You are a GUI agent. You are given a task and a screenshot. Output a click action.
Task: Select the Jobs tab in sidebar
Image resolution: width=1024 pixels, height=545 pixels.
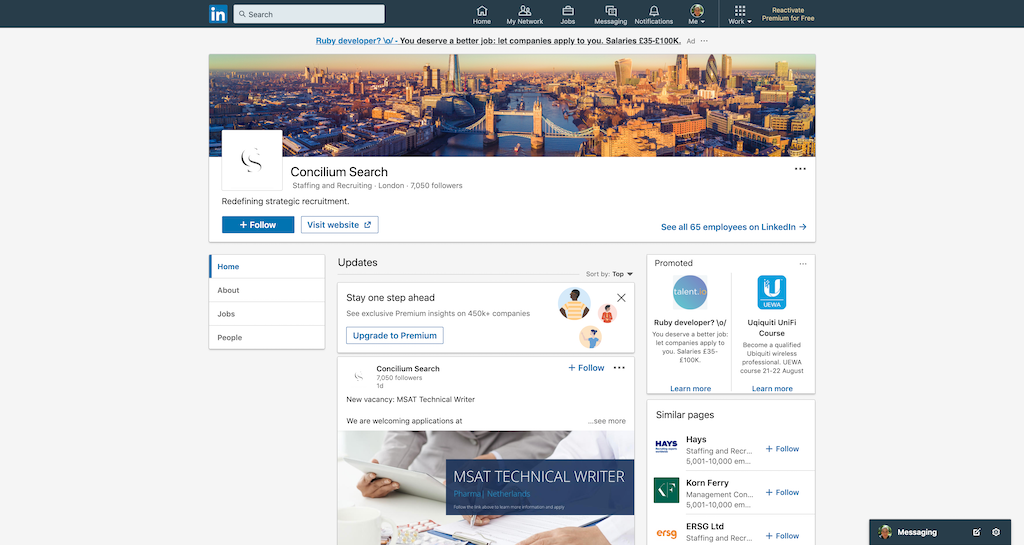pos(267,314)
